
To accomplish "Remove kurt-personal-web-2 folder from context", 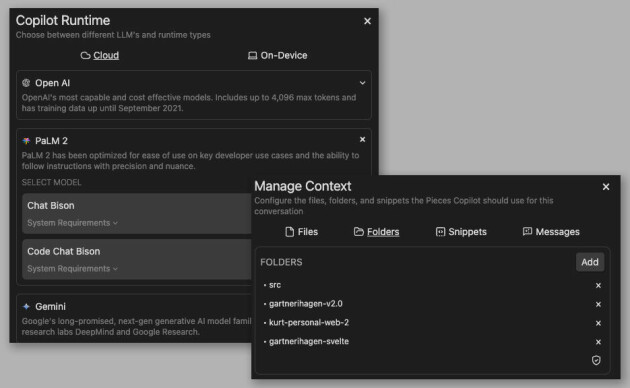I will coord(598,323).
